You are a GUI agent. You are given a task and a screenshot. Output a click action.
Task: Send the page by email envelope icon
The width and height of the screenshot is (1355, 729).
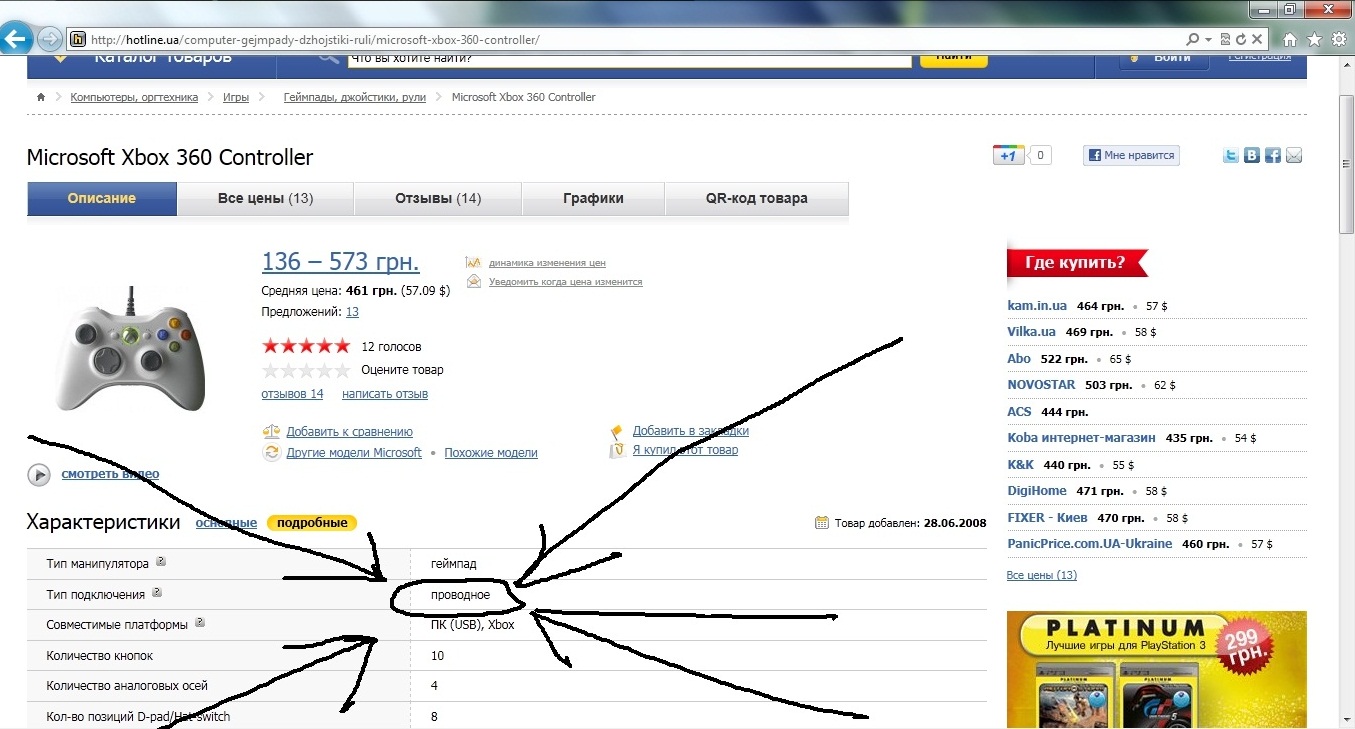[x=1294, y=156]
